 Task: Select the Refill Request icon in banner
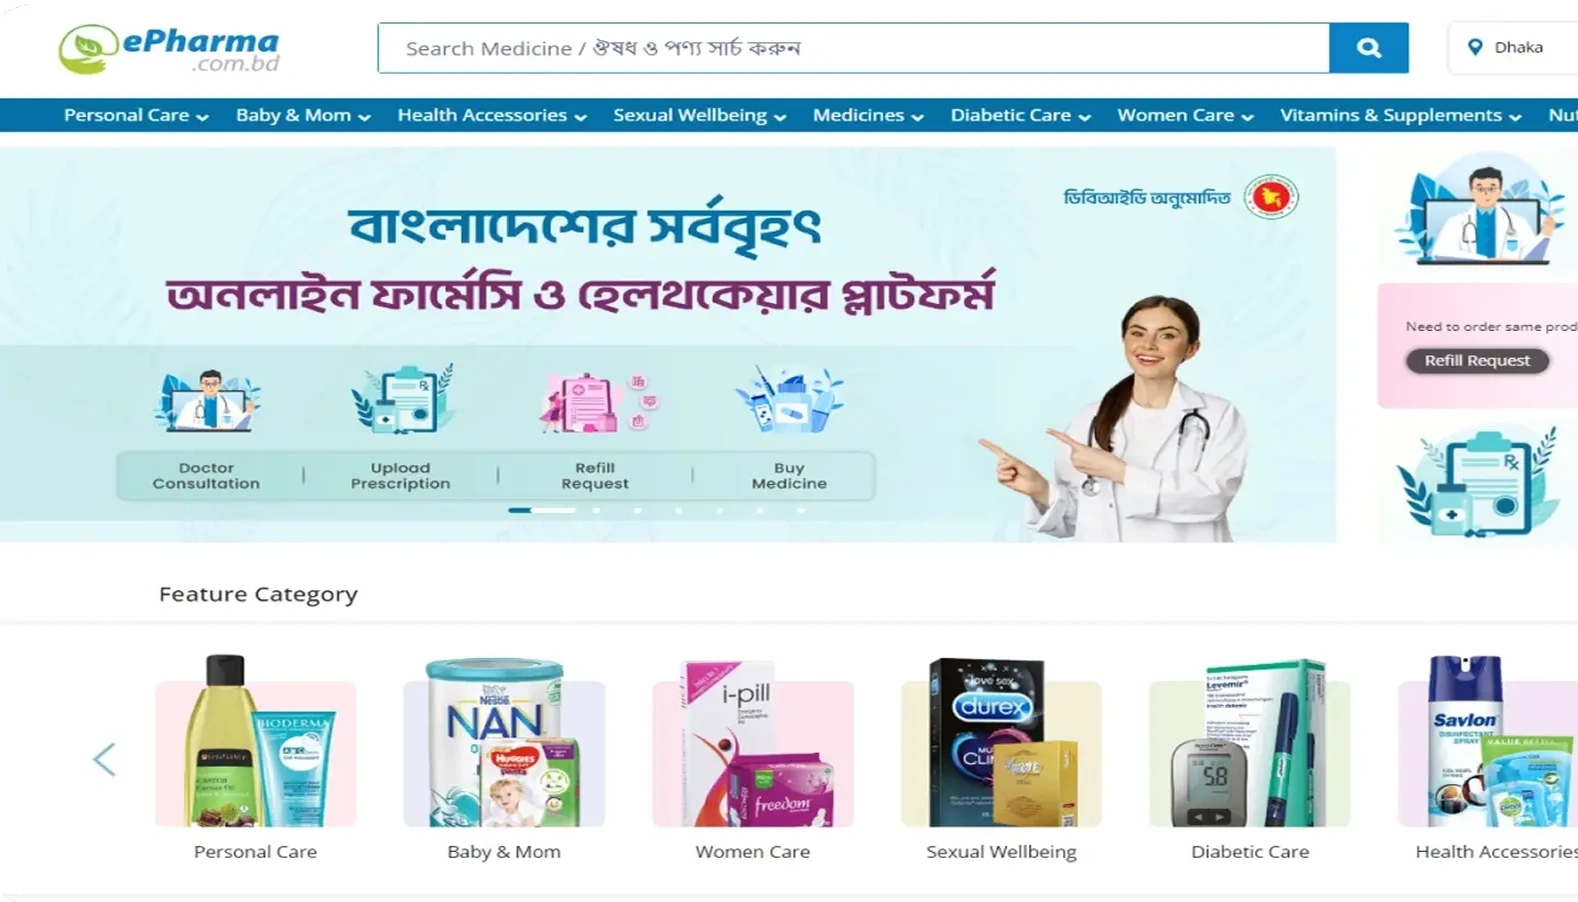pyautogui.click(x=596, y=402)
